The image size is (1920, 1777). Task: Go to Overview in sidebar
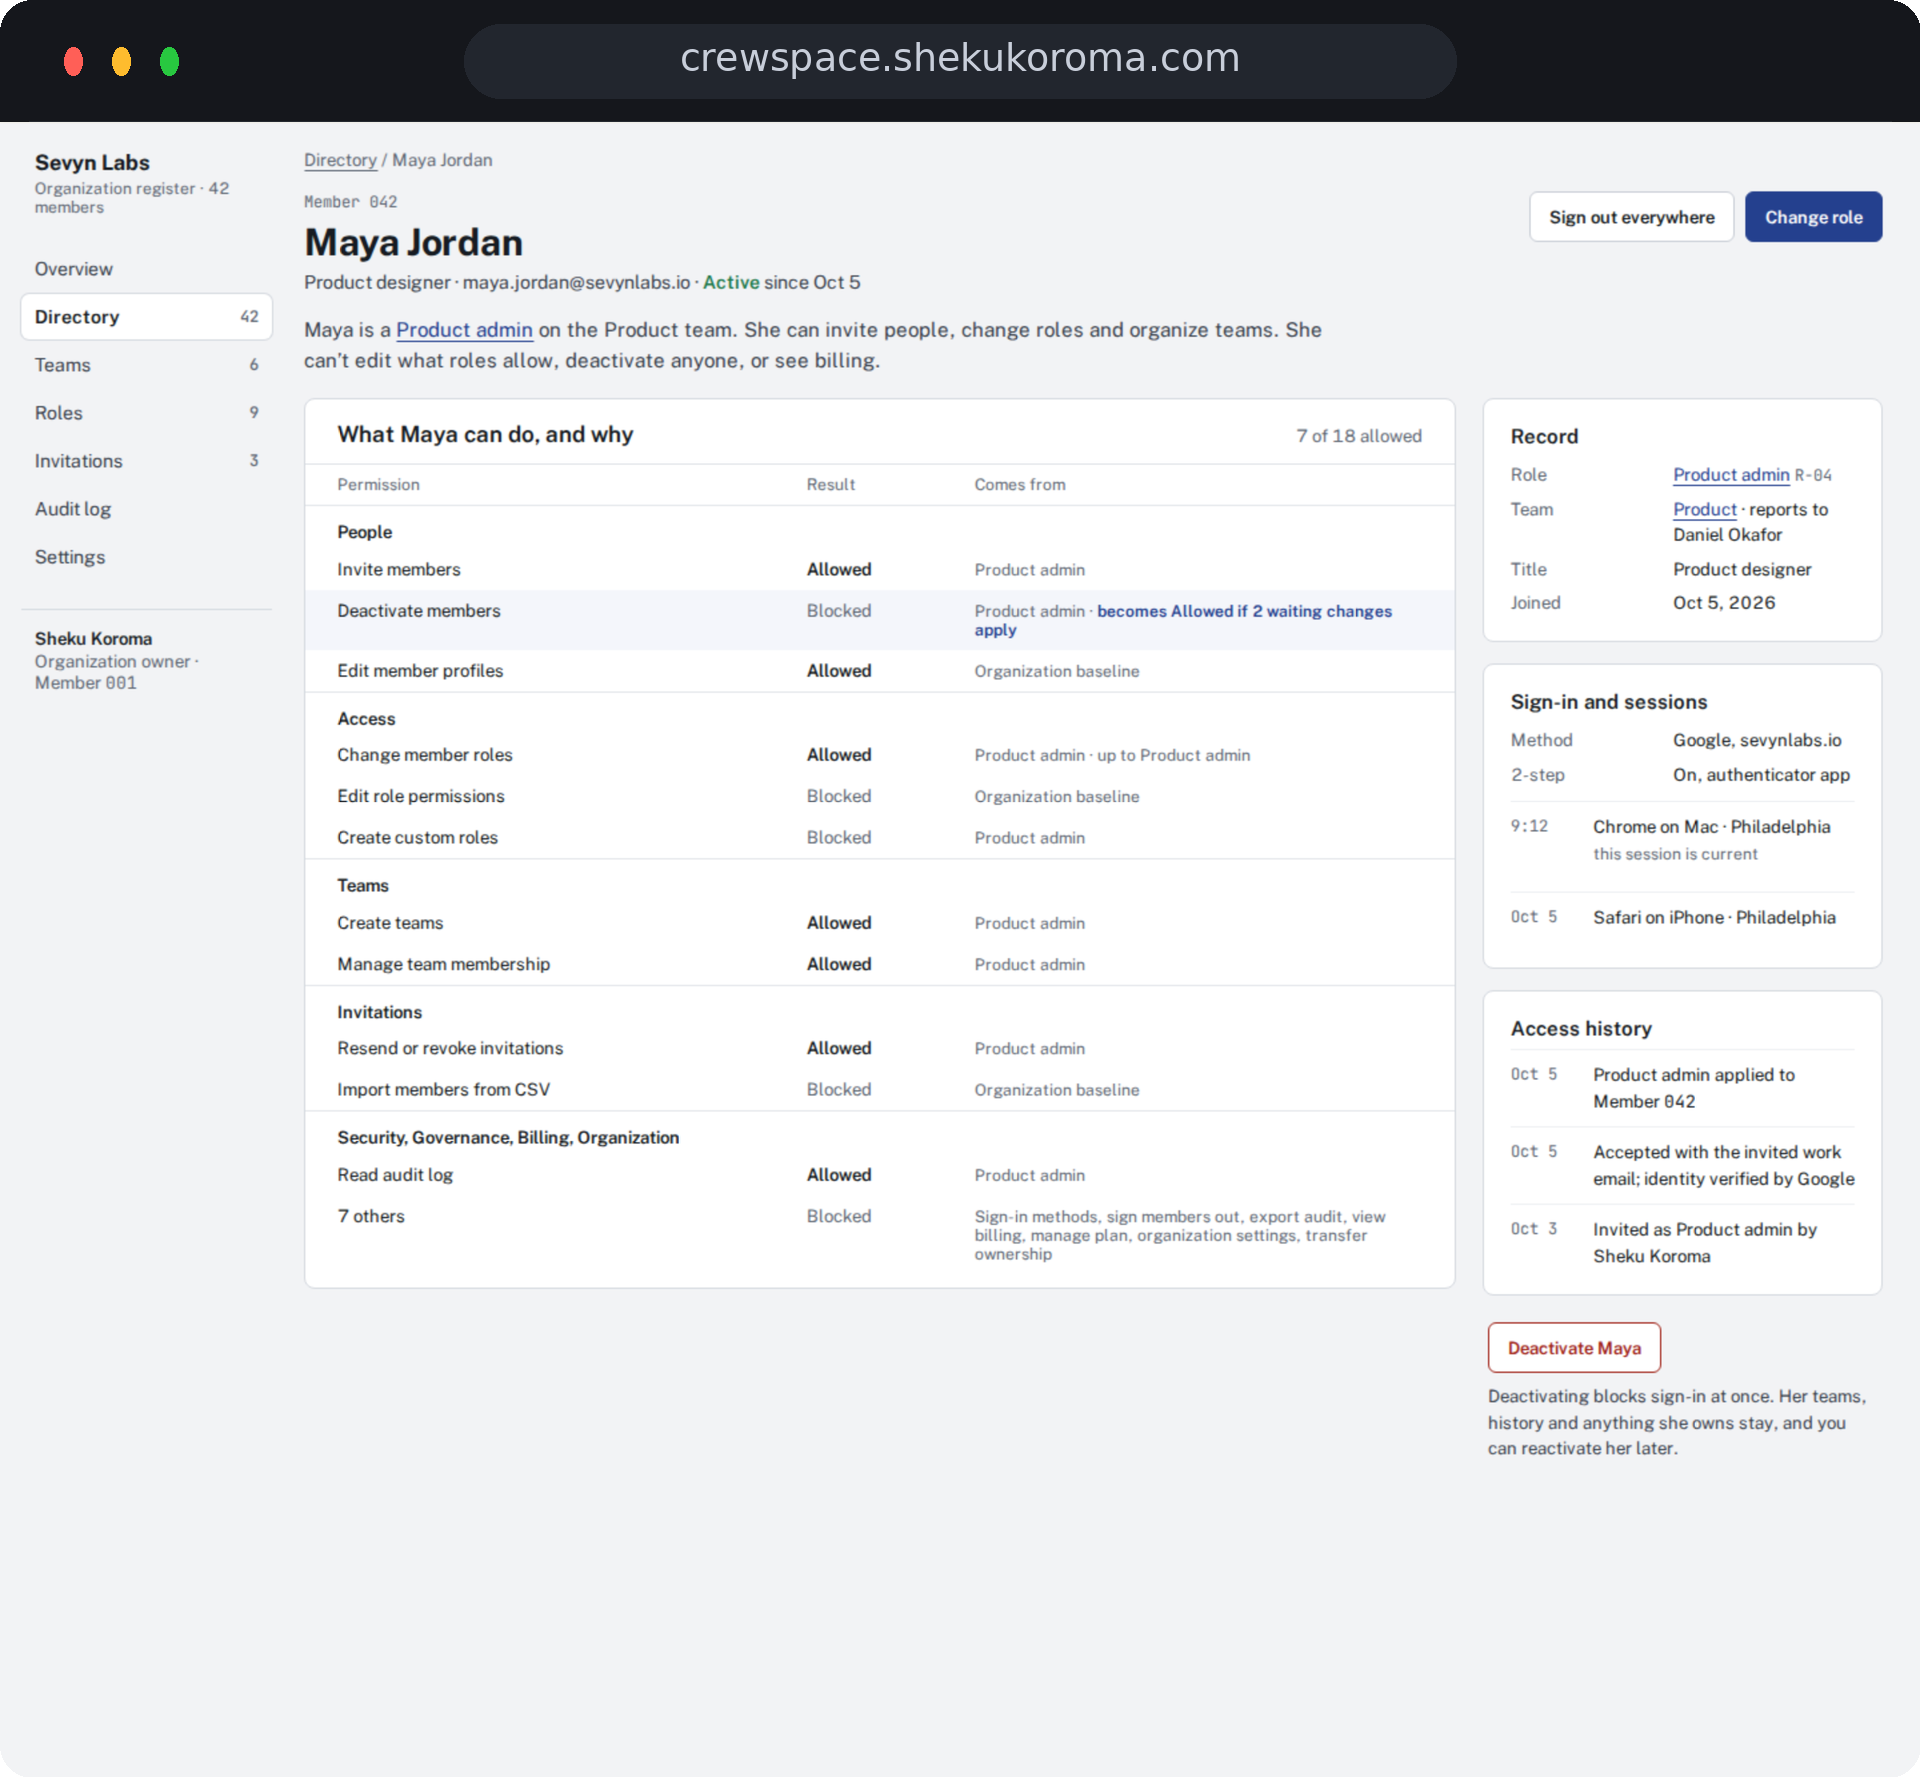146,269
